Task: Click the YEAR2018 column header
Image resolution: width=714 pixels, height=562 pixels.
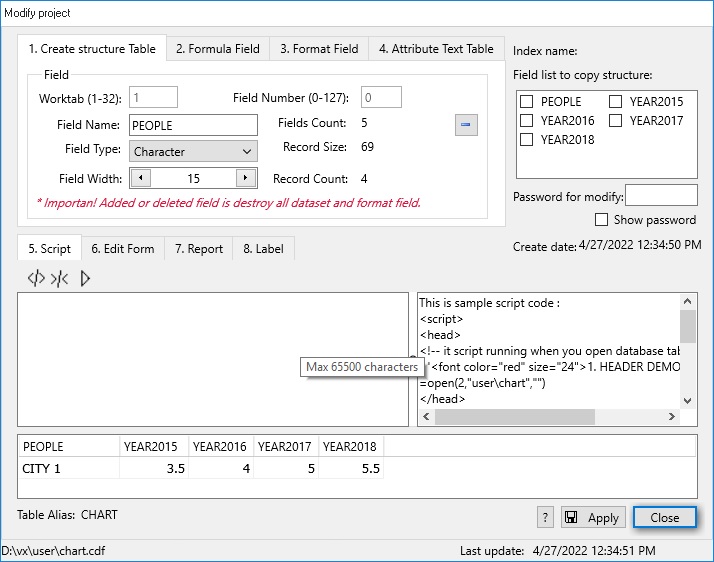Action: point(351,446)
